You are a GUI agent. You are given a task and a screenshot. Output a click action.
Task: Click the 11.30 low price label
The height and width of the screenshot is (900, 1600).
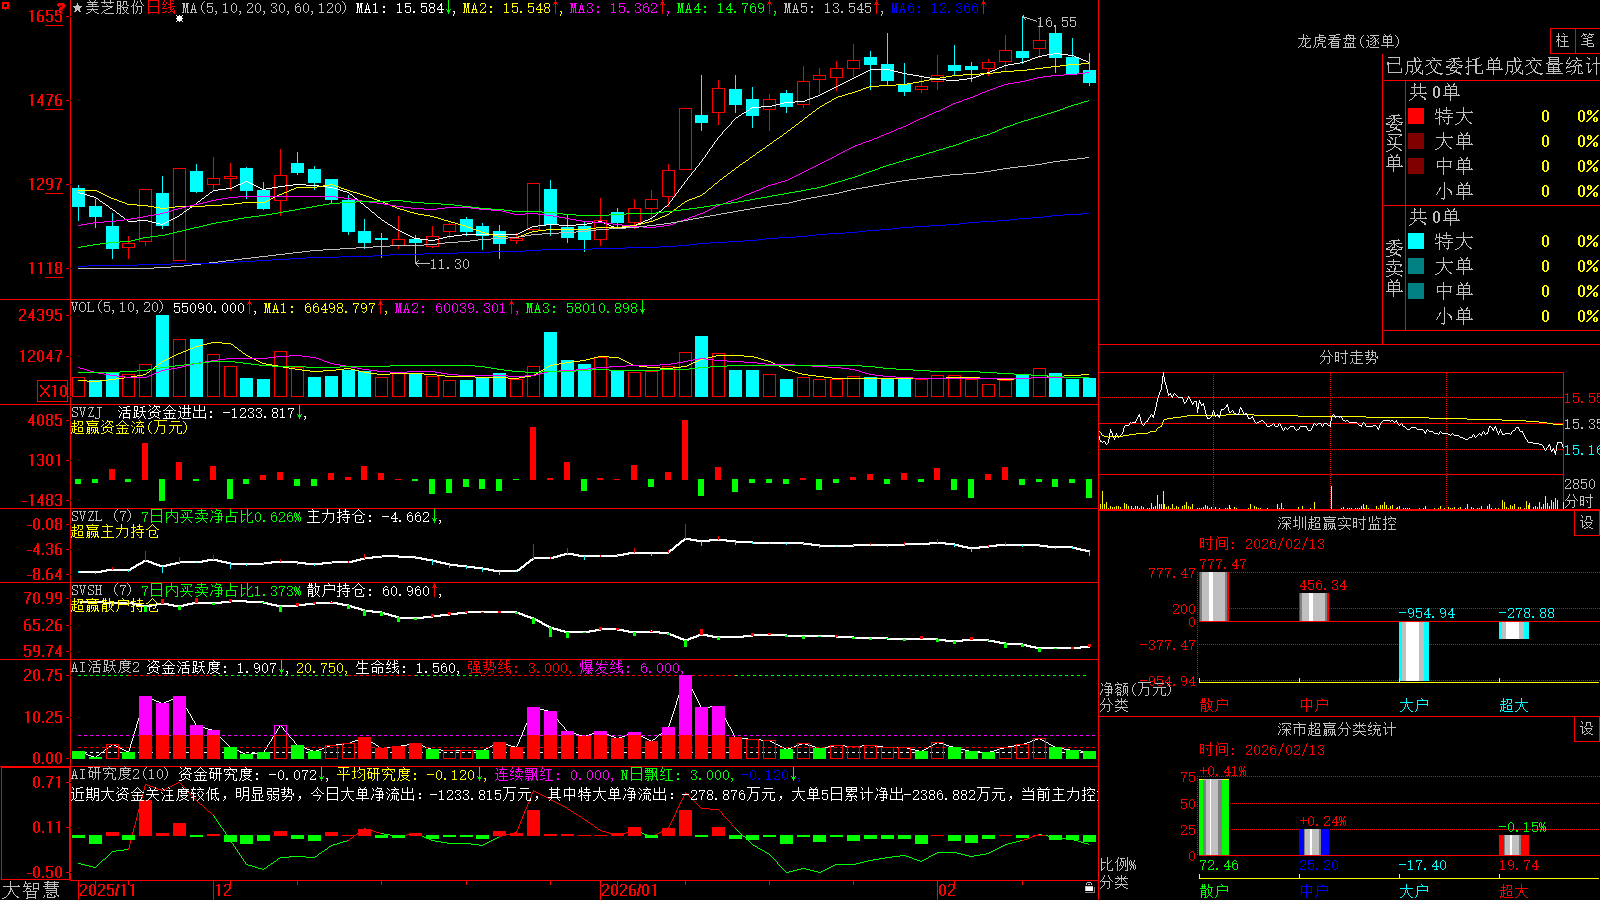[449, 264]
